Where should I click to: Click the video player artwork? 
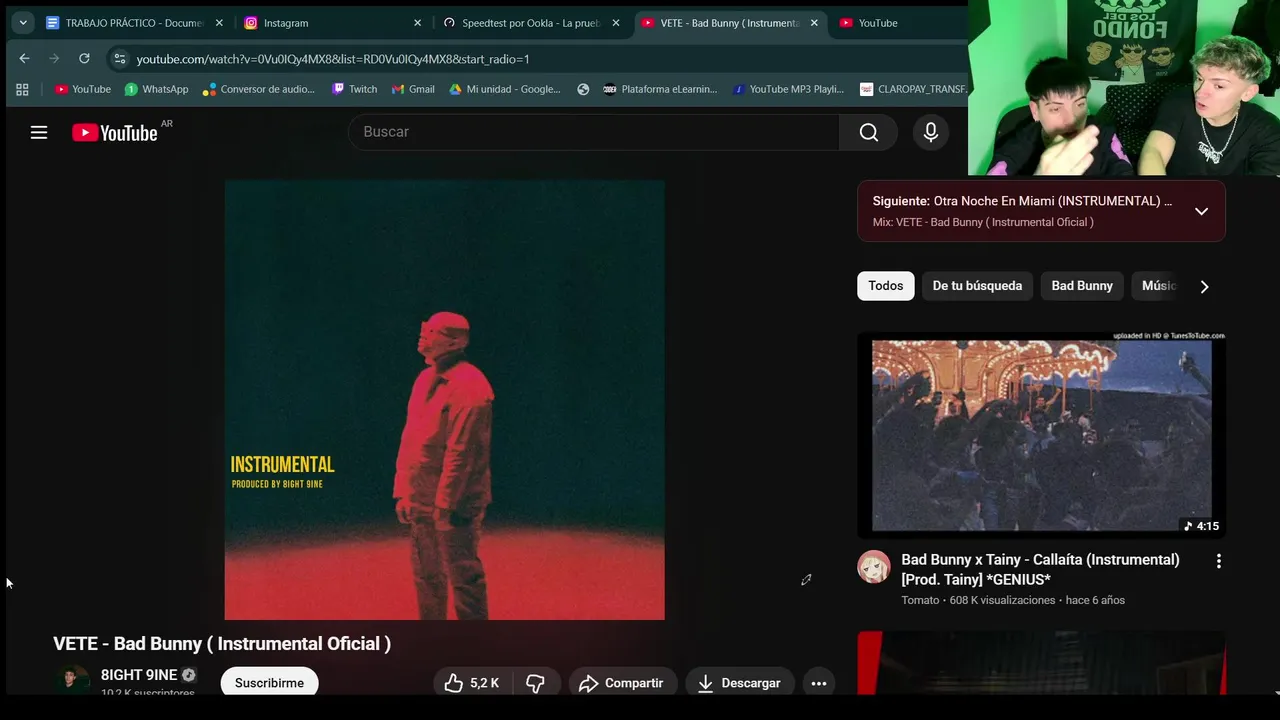tap(444, 400)
